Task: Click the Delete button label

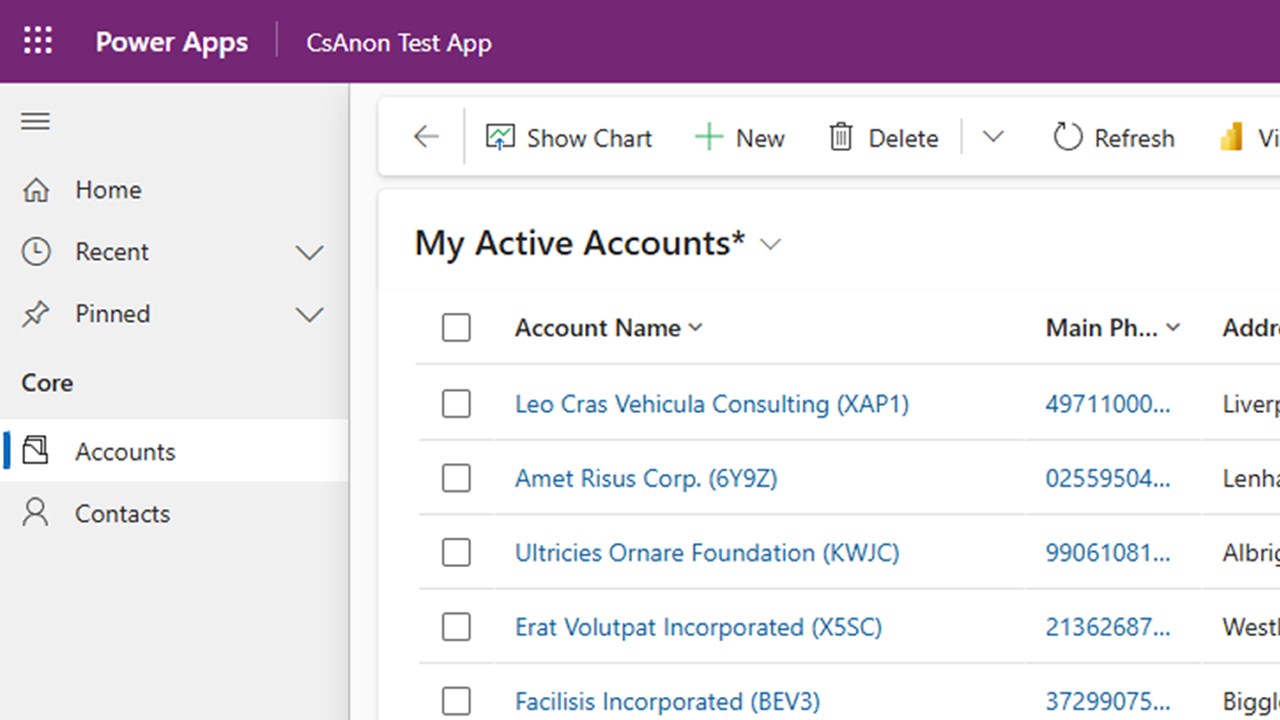Action: click(x=903, y=138)
